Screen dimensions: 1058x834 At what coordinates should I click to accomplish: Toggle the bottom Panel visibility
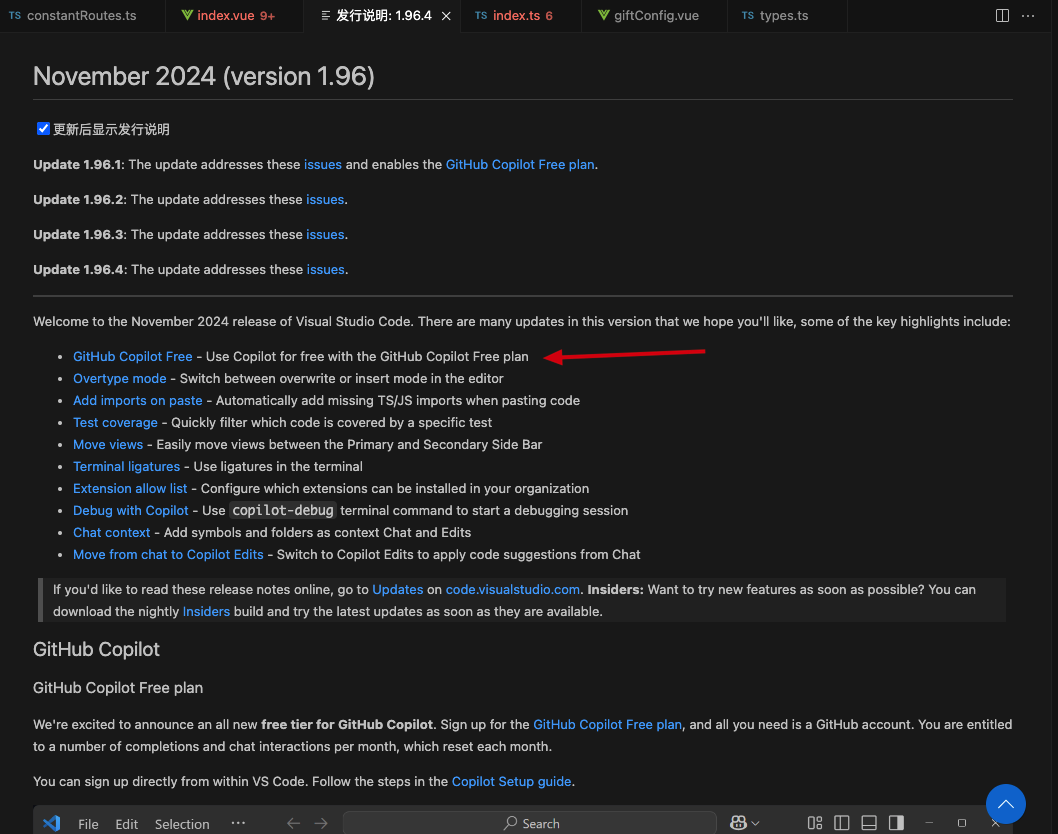pos(868,823)
